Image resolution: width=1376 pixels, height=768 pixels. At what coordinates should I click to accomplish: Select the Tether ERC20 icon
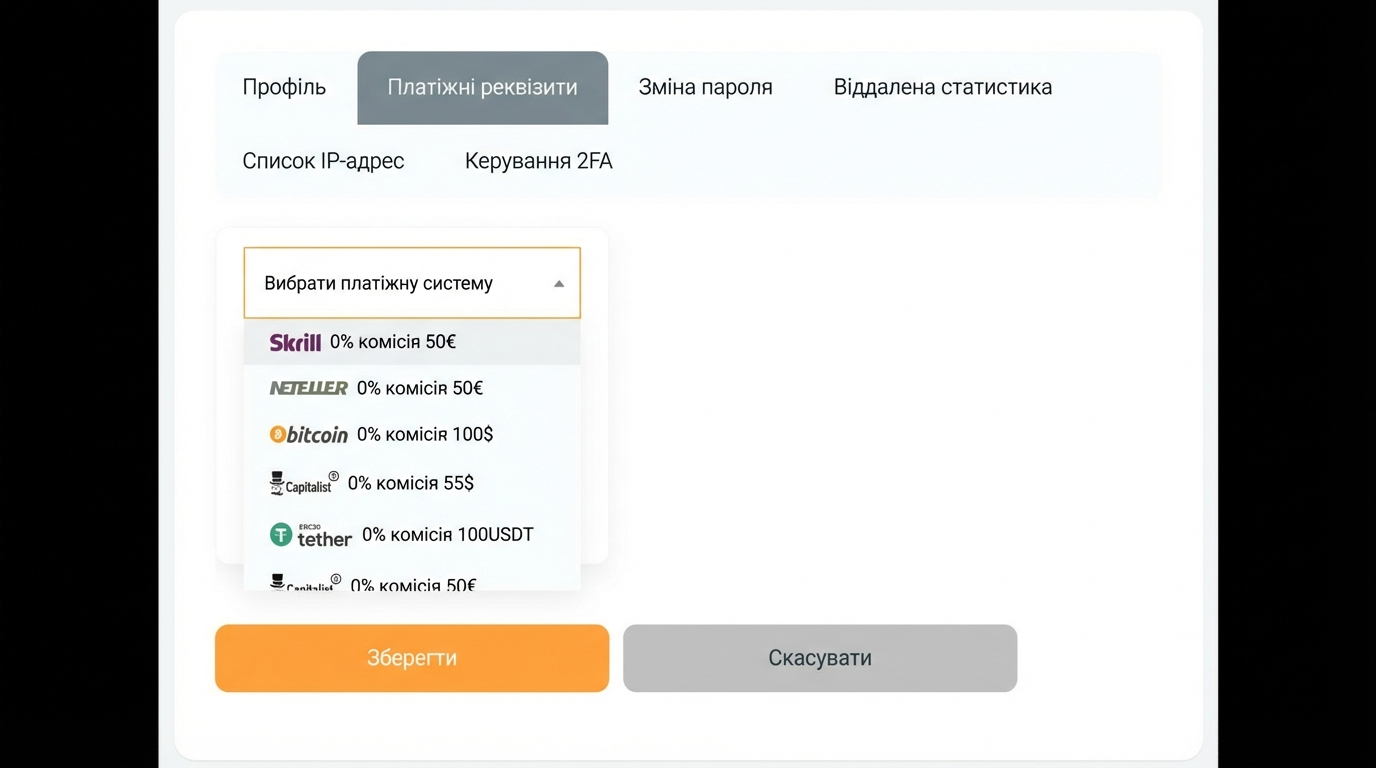pyautogui.click(x=310, y=534)
